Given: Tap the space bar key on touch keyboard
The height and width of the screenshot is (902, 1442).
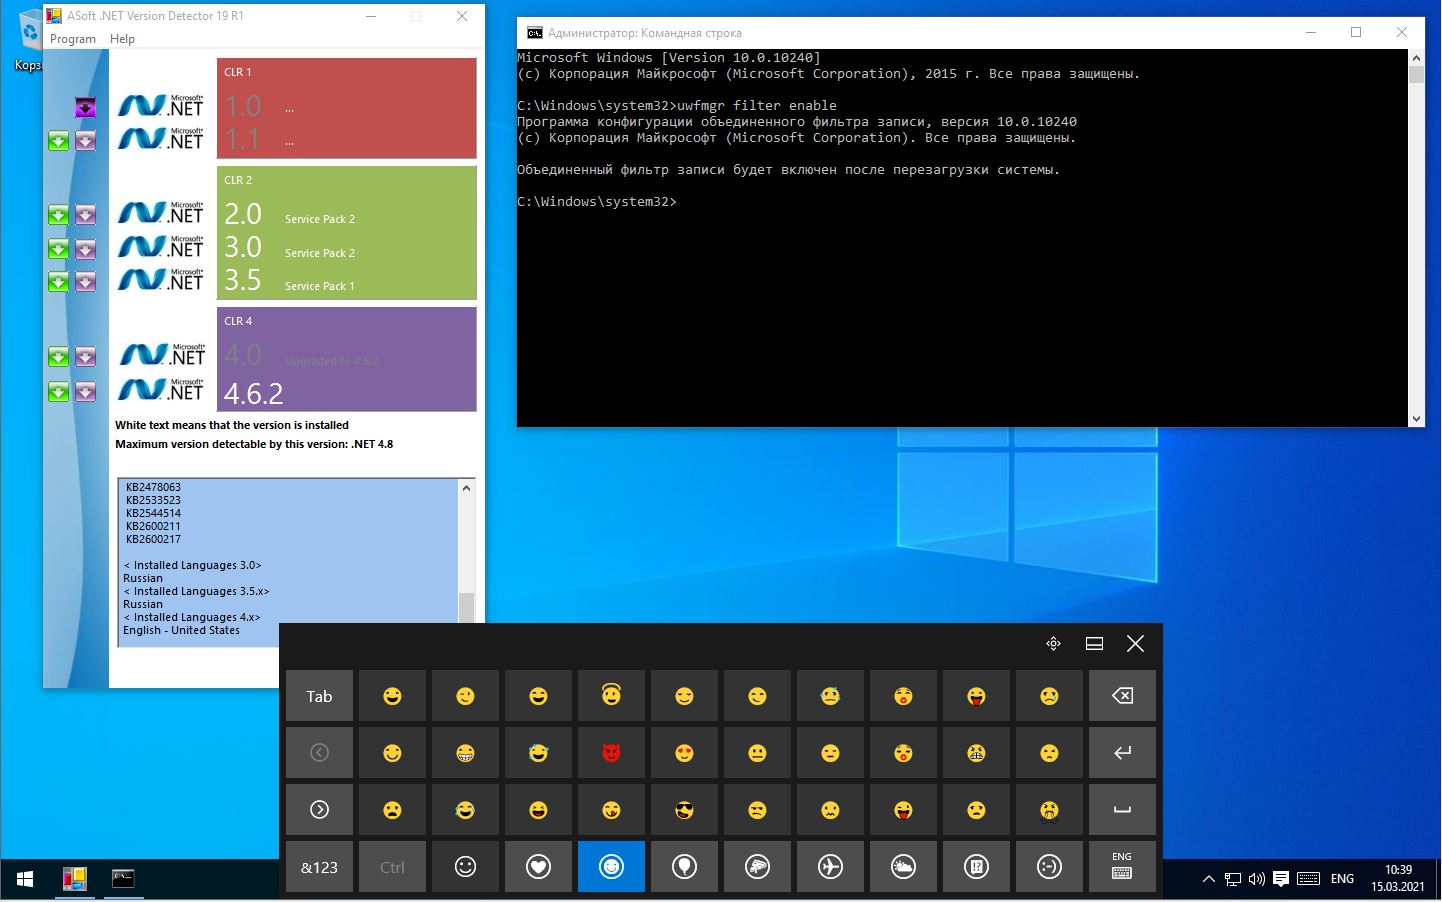Looking at the screenshot, I should pos(1122,810).
